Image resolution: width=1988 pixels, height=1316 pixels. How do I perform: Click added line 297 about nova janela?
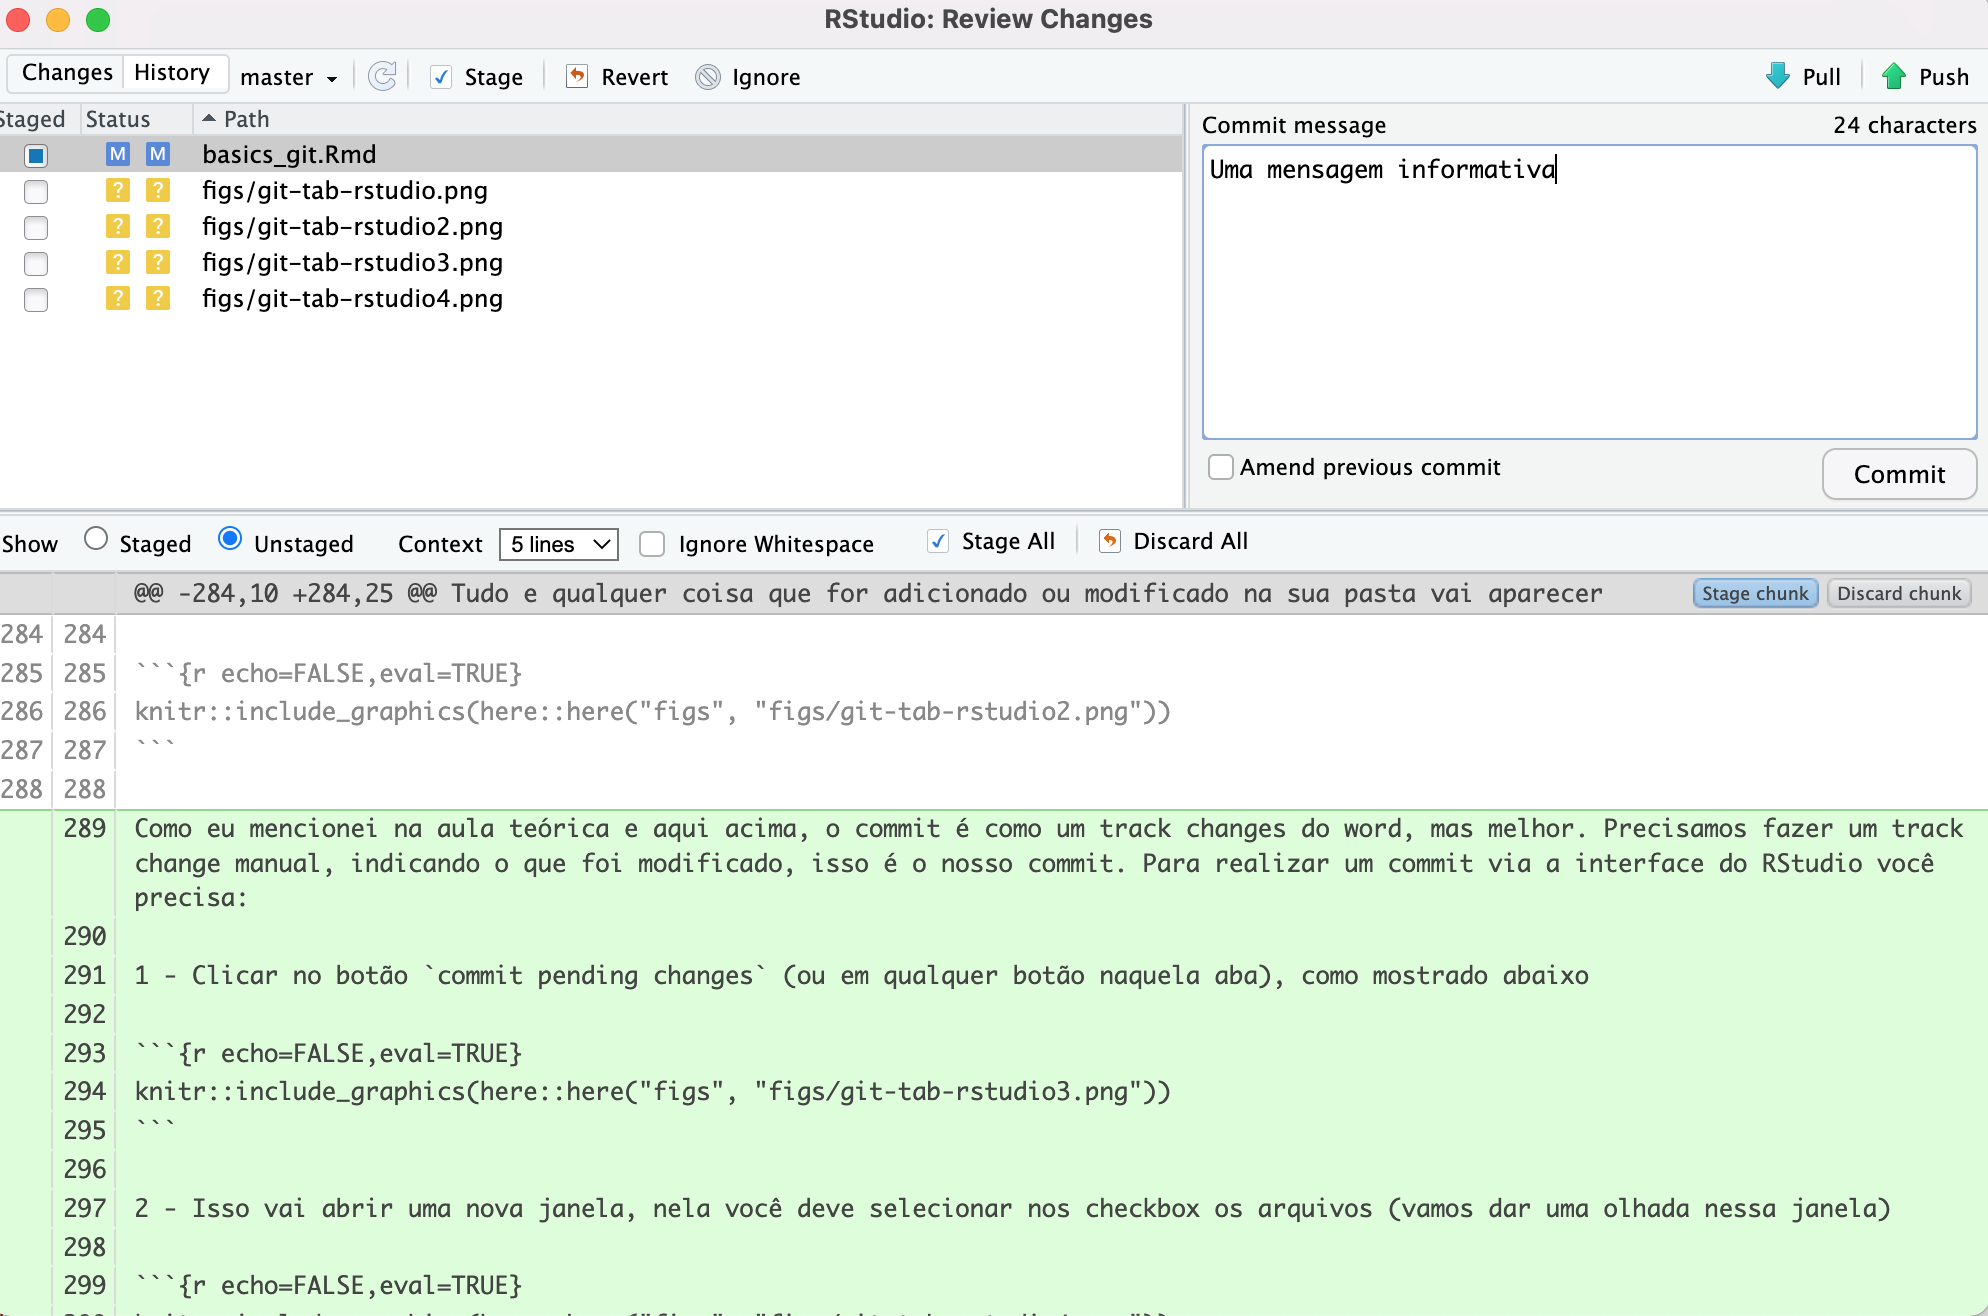pyautogui.click(x=1012, y=1208)
